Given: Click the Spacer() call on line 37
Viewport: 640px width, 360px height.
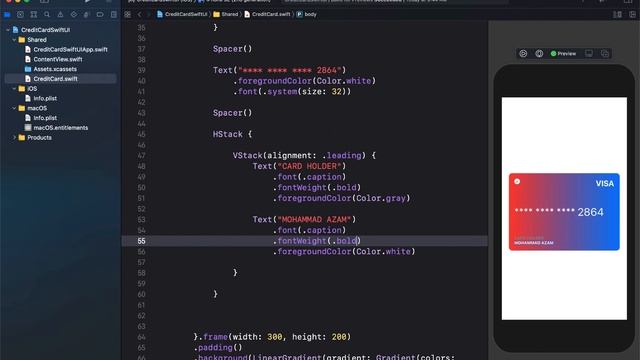Looking at the screenshot, I should coord(232,49).
